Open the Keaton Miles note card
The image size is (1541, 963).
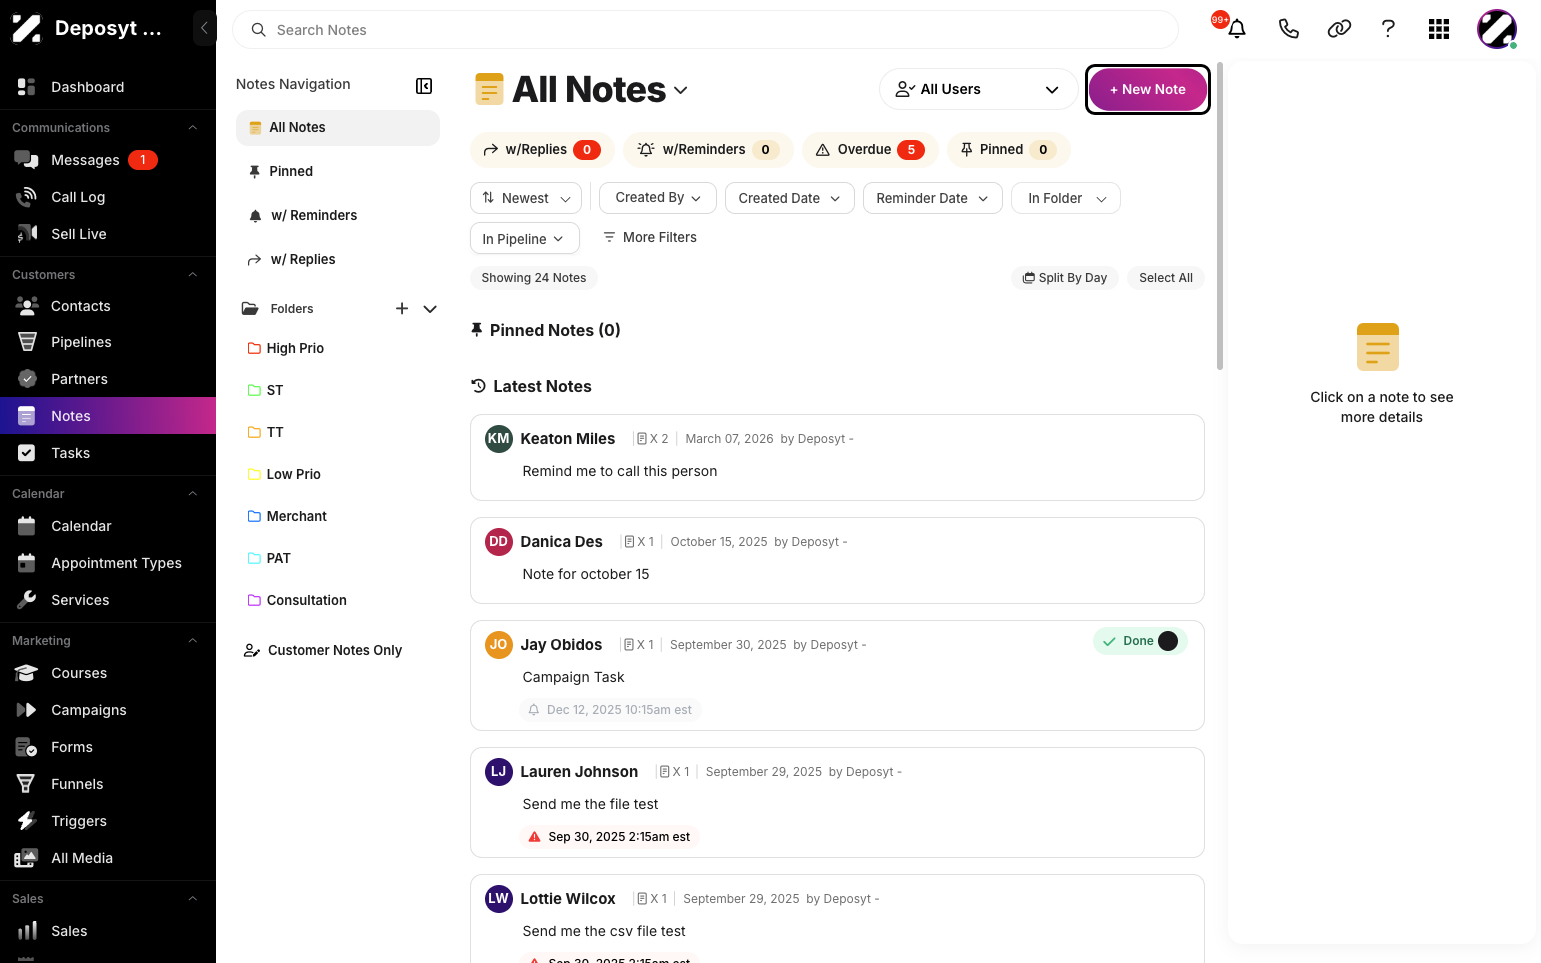[837, 457]
